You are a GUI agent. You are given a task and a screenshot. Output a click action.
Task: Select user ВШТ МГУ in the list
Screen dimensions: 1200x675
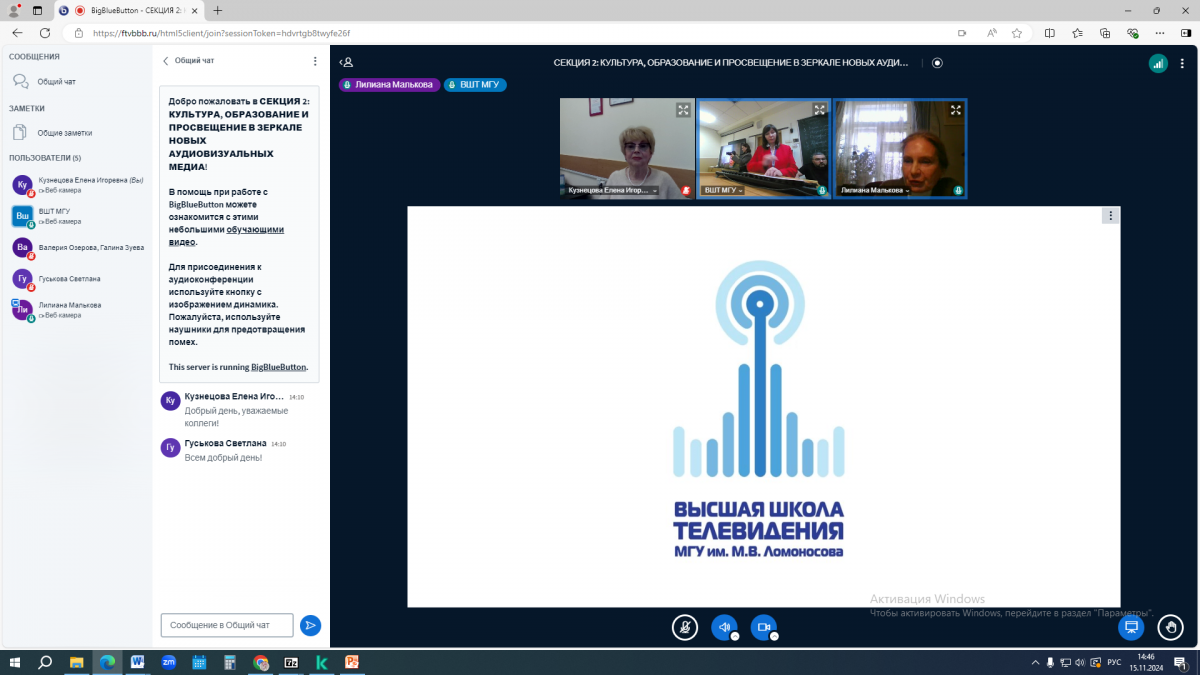point(76,216)
